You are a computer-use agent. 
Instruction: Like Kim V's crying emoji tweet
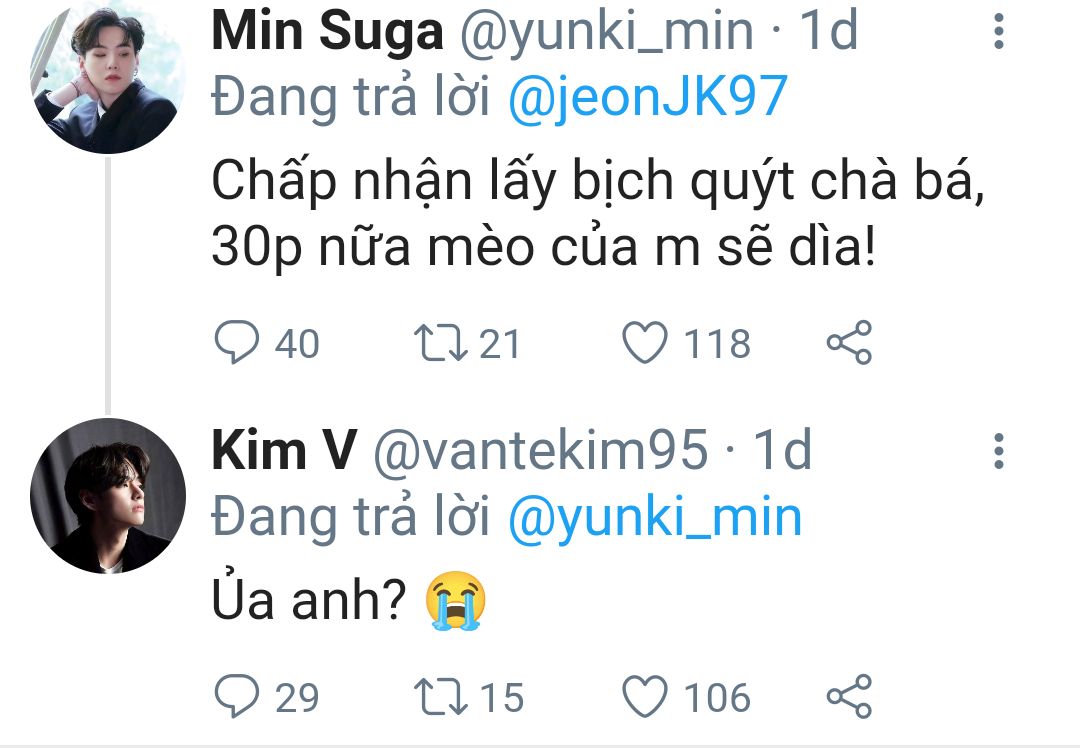(x=645, y=697)
